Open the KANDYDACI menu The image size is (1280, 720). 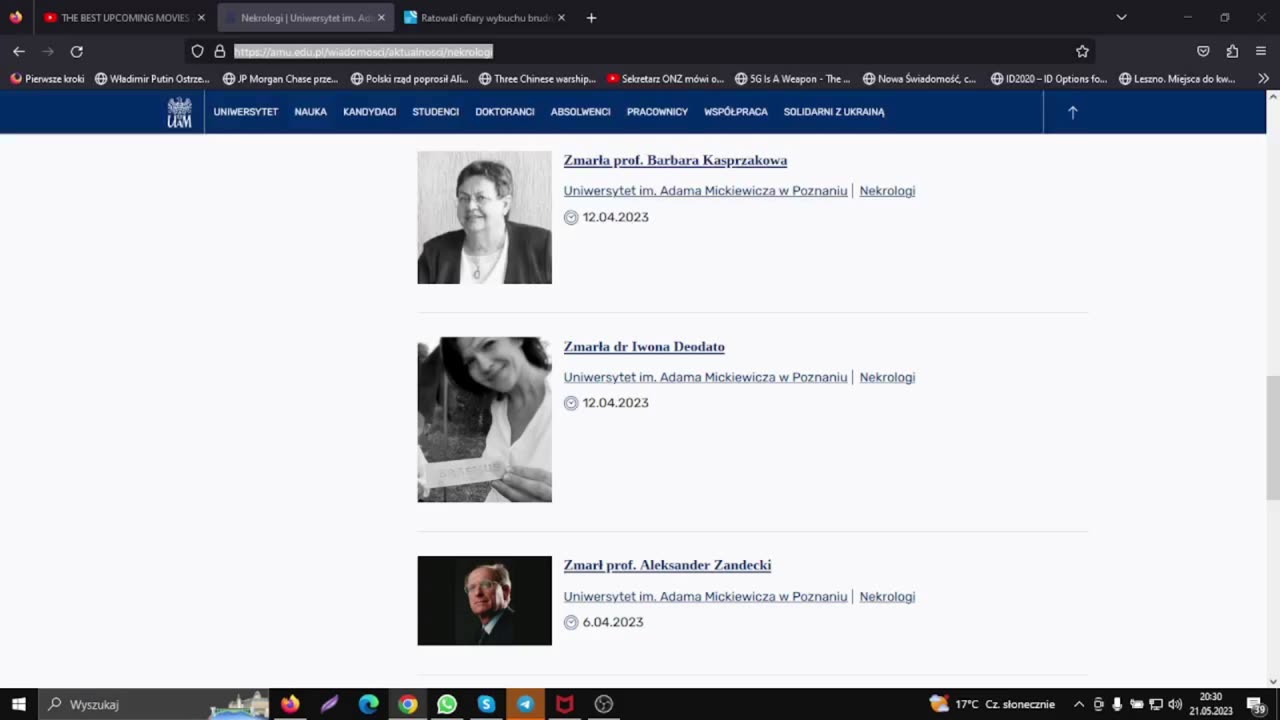pos(370,112)
